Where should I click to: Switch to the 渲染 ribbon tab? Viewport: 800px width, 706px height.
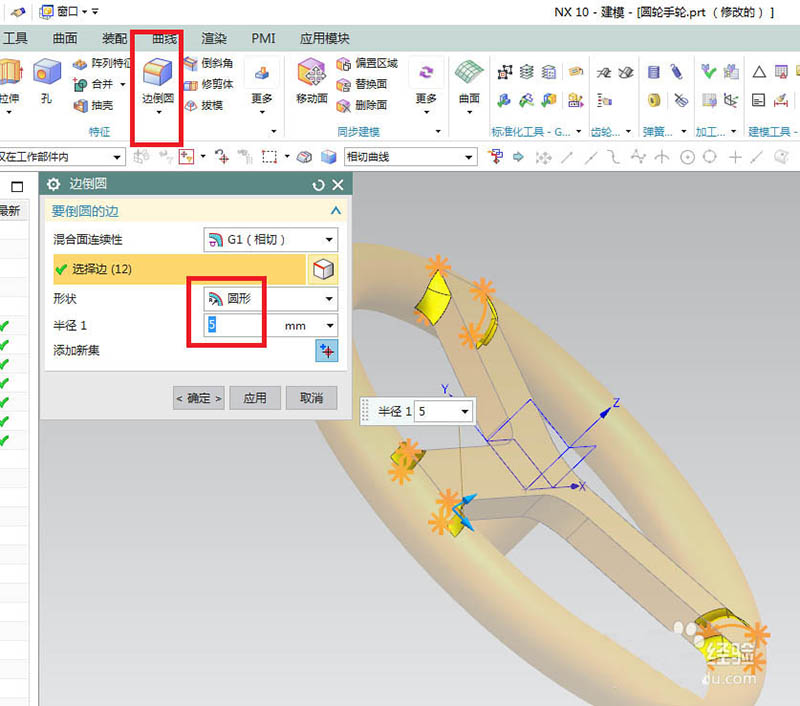[x=214, y=38]
